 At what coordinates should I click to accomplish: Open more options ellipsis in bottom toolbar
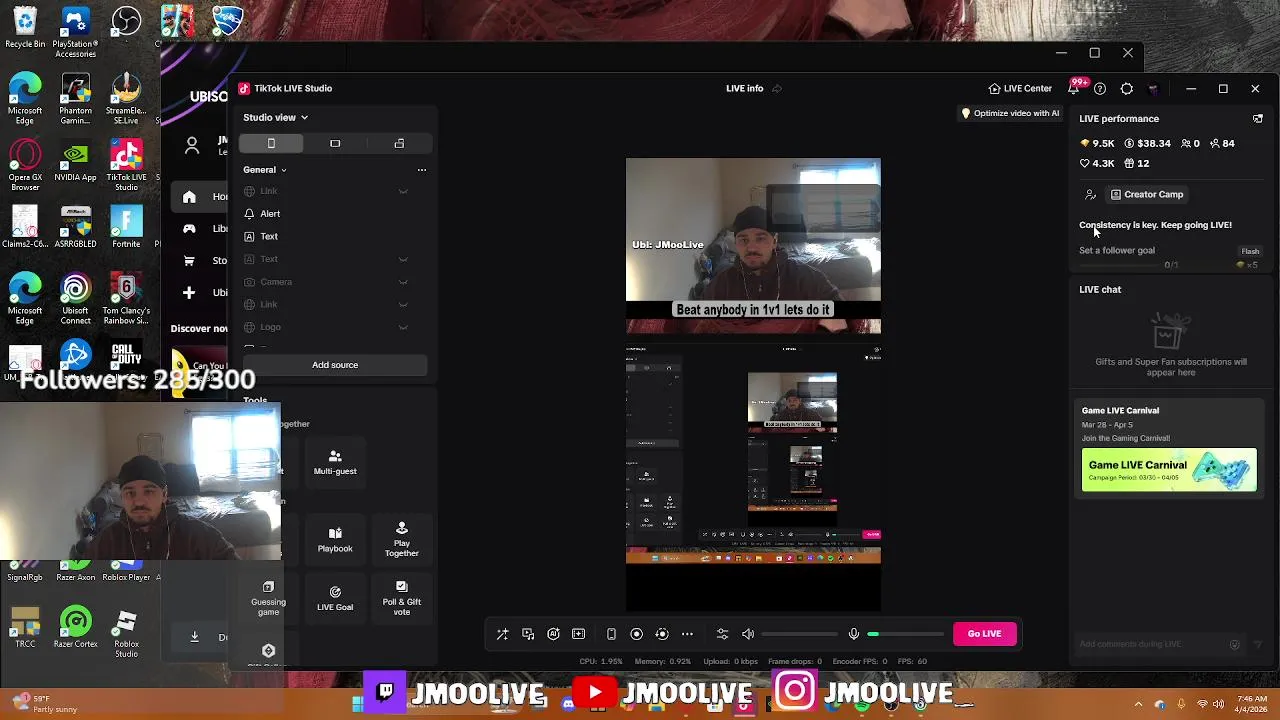pyautogui.click(x=687, y=634)
